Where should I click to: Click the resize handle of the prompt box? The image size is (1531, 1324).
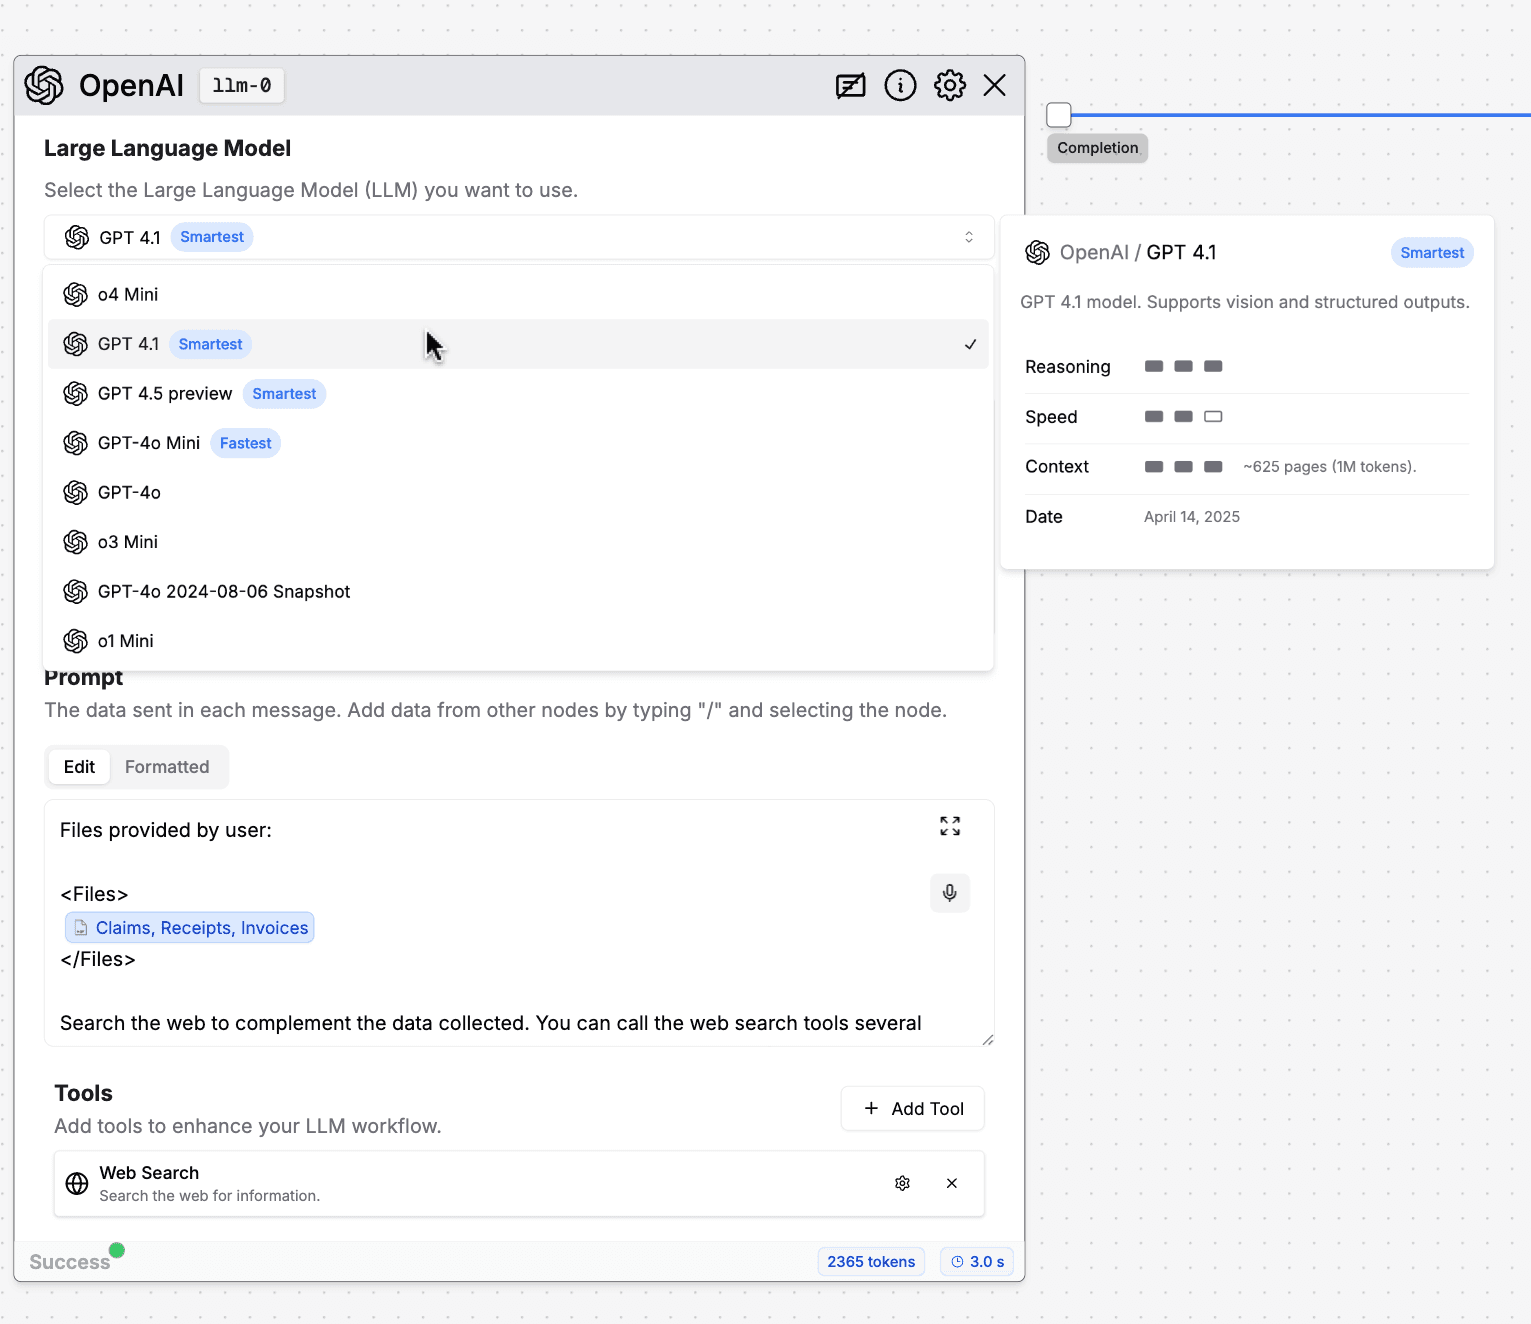click(987, 1039)
